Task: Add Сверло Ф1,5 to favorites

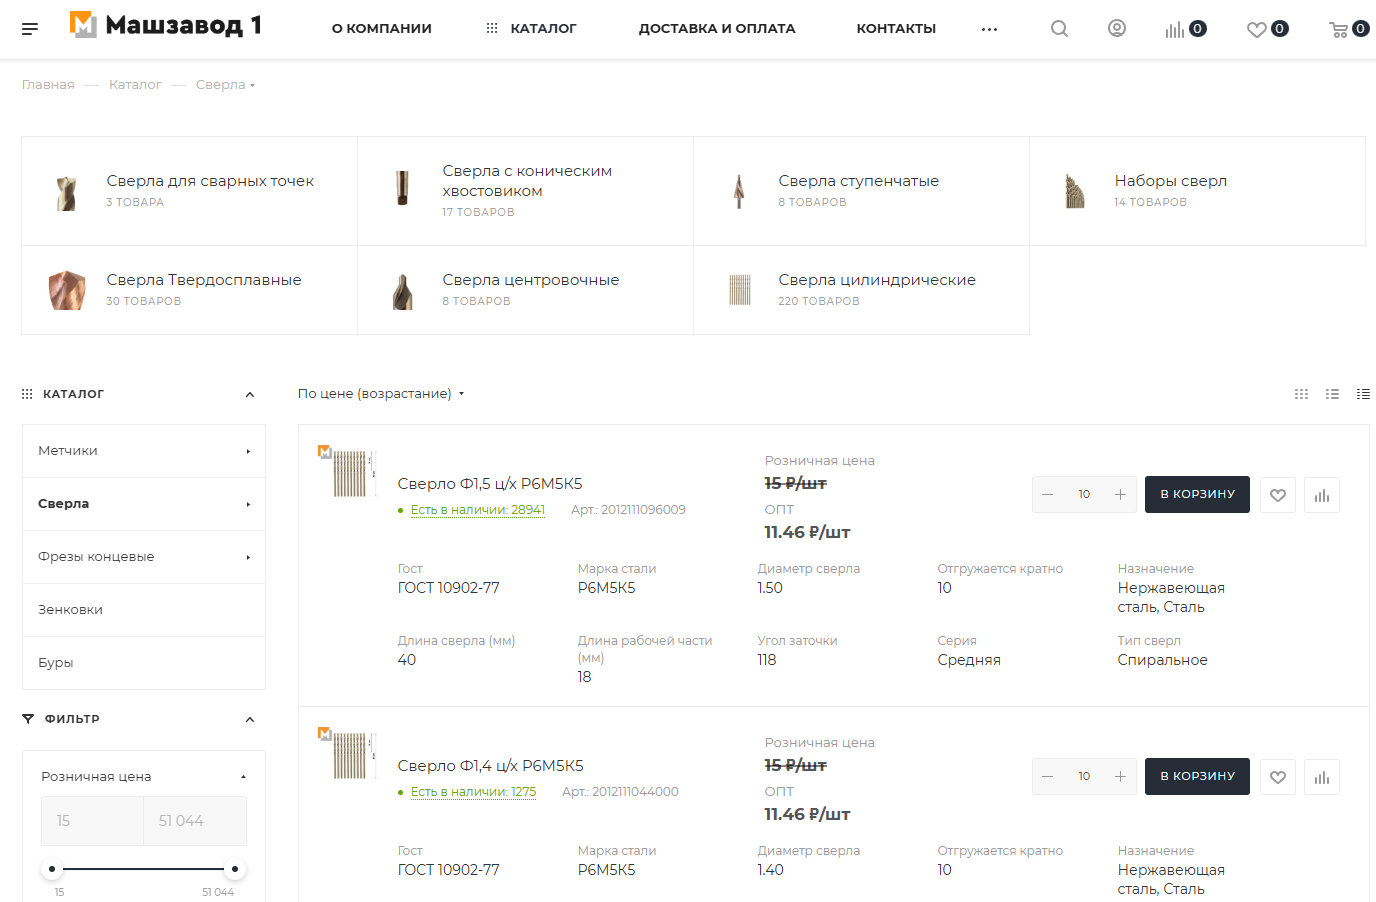Action: tap(1278, 495)
